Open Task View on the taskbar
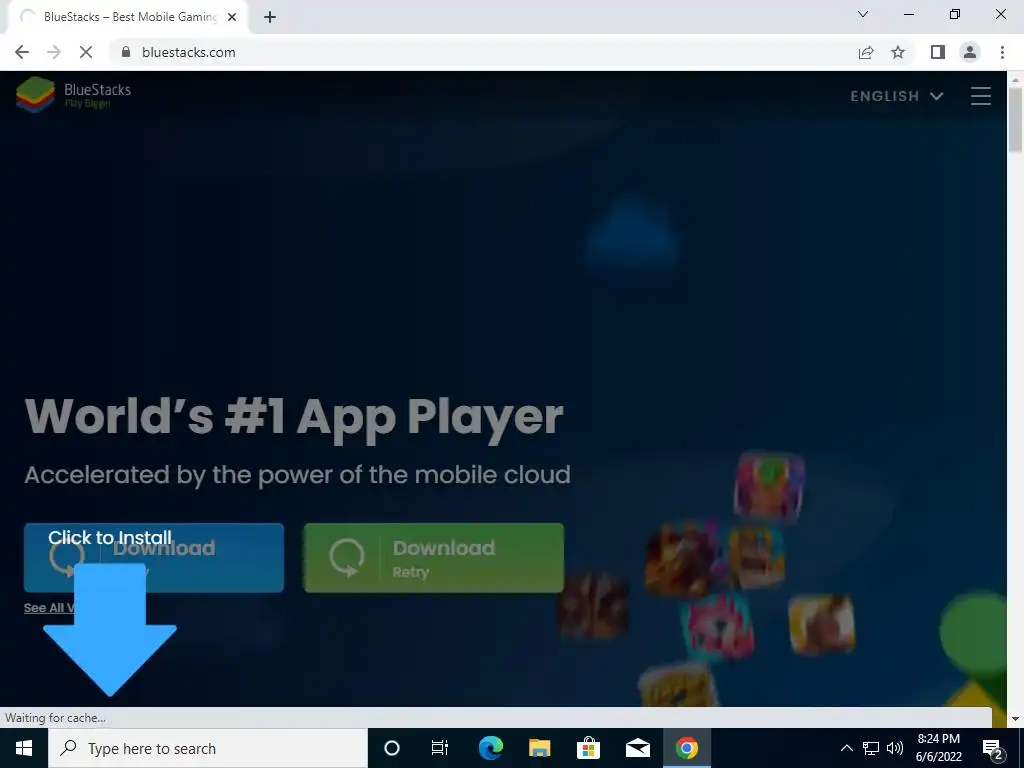 440,748
